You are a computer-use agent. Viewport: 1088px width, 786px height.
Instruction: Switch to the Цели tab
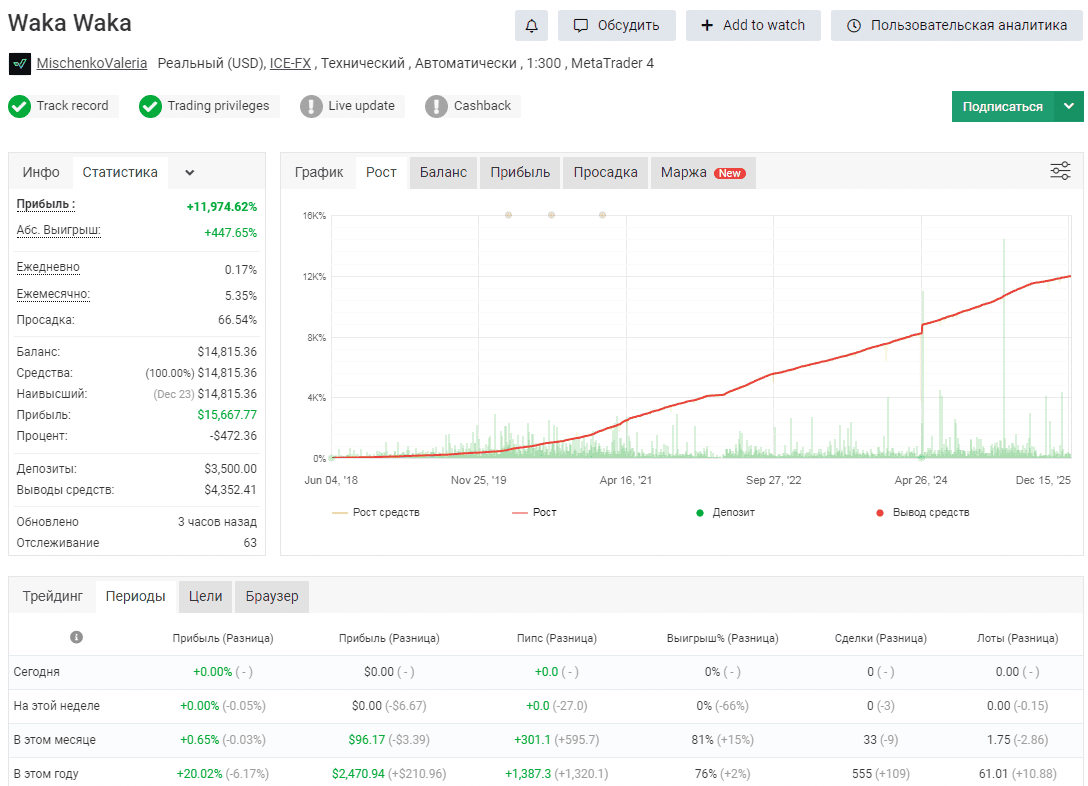point(205,597)
